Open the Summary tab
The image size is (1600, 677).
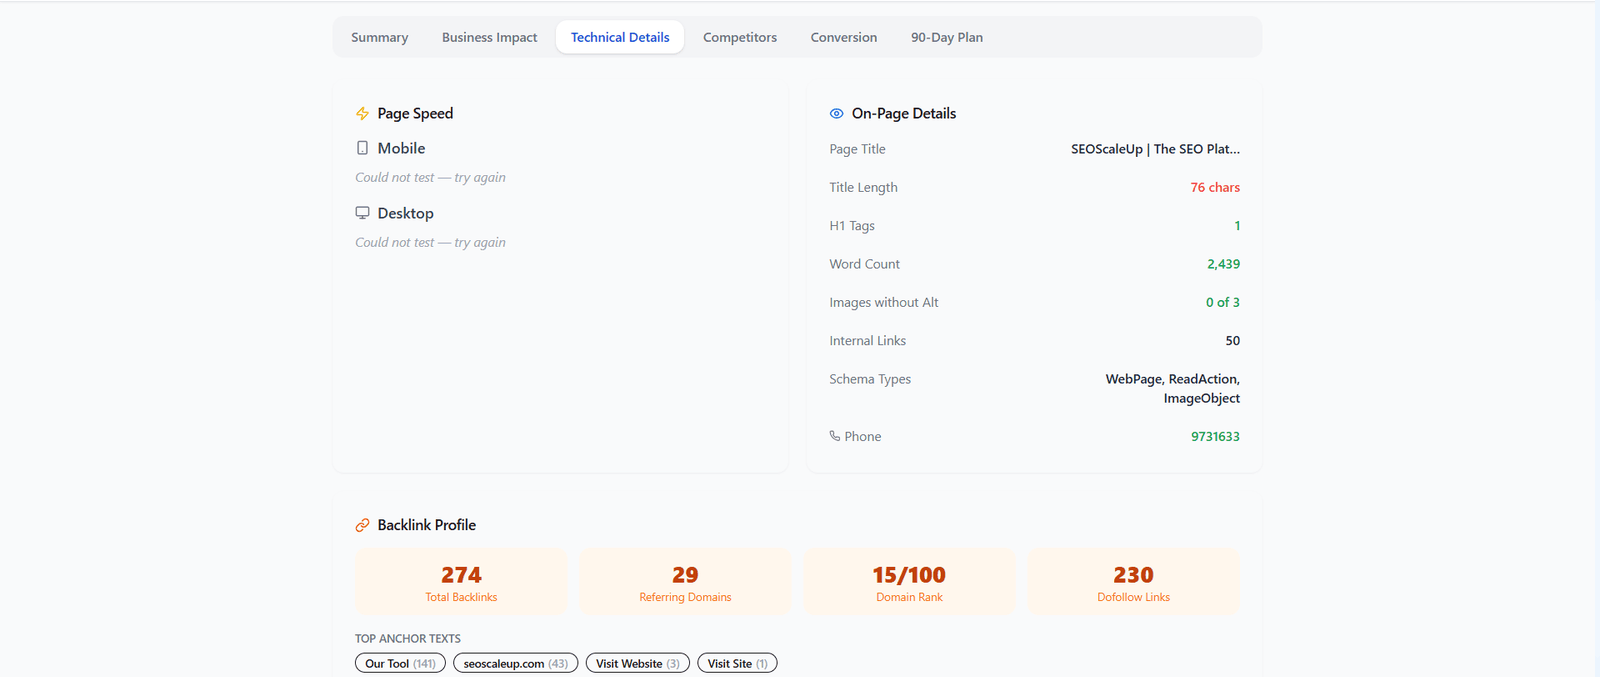coord(379,37)
